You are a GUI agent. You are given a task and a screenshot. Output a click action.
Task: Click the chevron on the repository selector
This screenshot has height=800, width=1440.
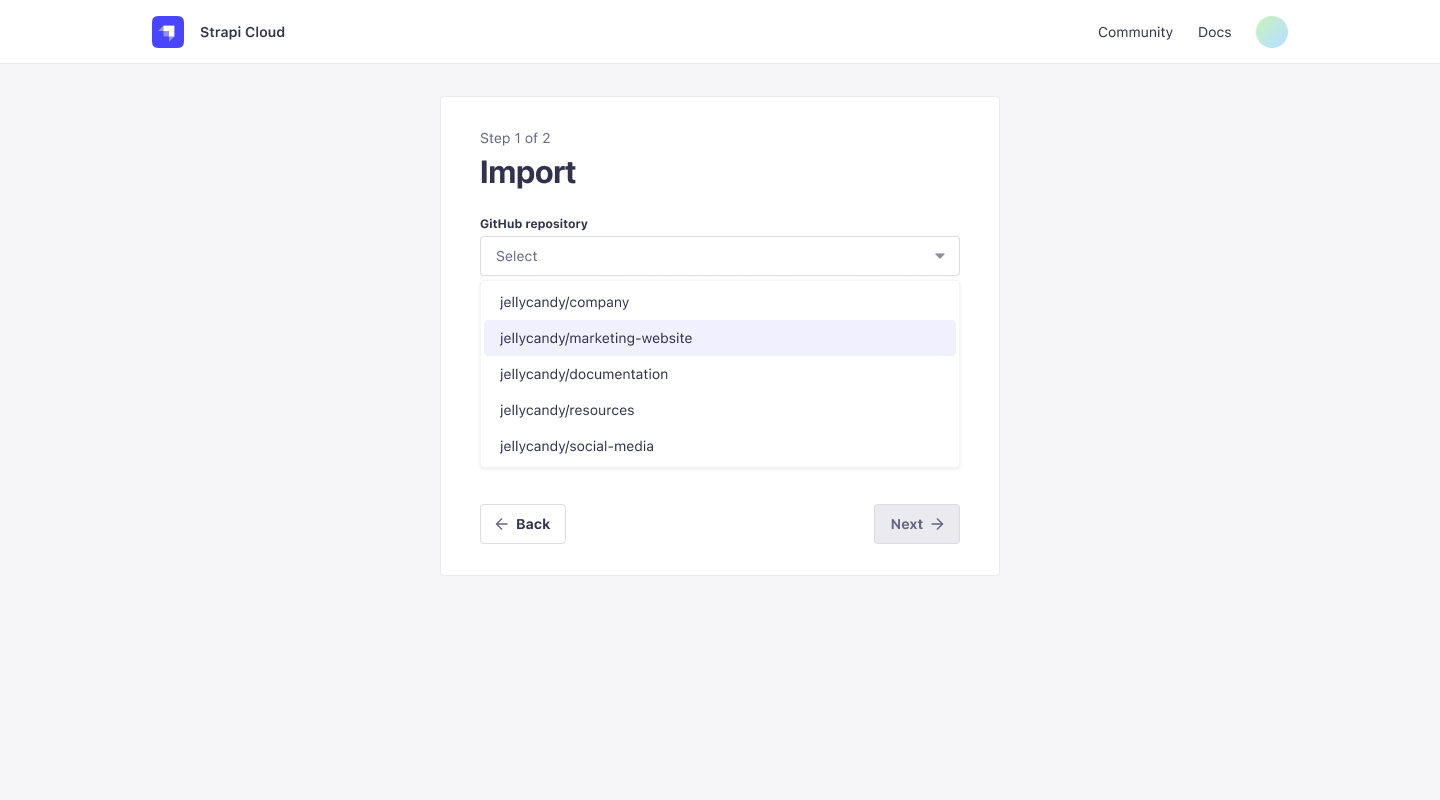click(x=940, y=256)
